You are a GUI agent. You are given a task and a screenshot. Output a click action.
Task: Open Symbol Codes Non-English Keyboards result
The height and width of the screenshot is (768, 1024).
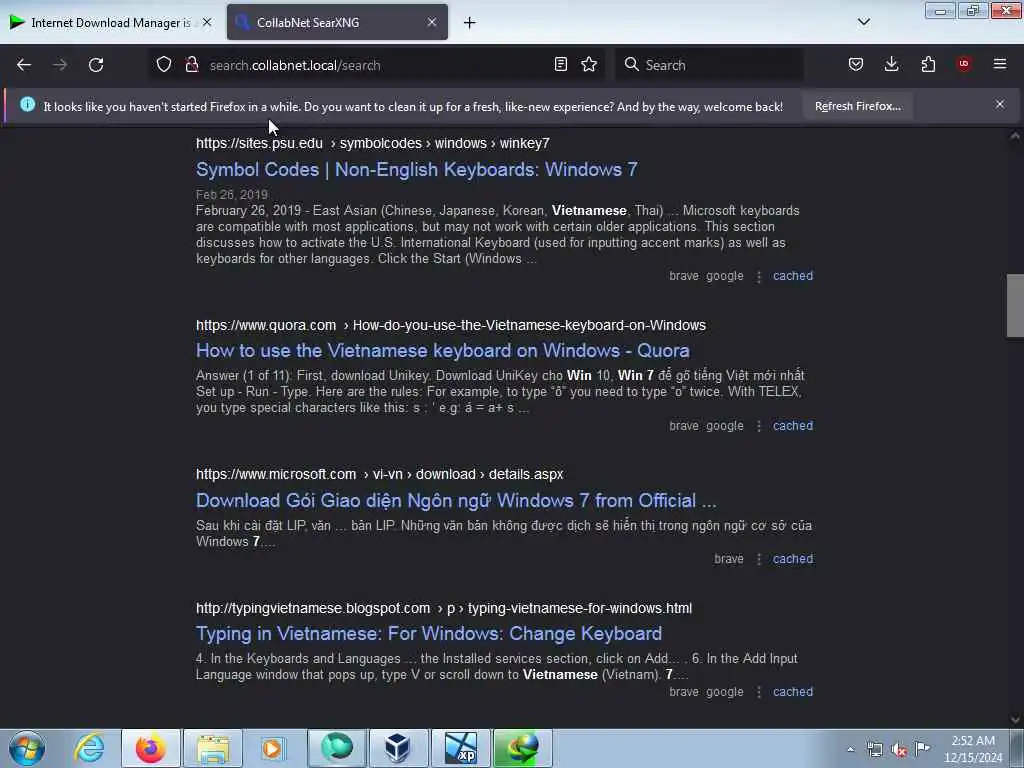coord(417,170)
